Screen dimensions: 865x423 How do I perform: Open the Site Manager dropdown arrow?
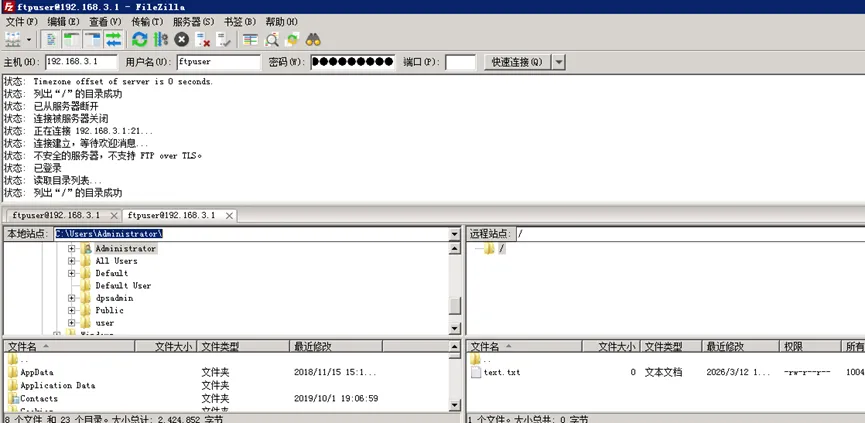29,40
